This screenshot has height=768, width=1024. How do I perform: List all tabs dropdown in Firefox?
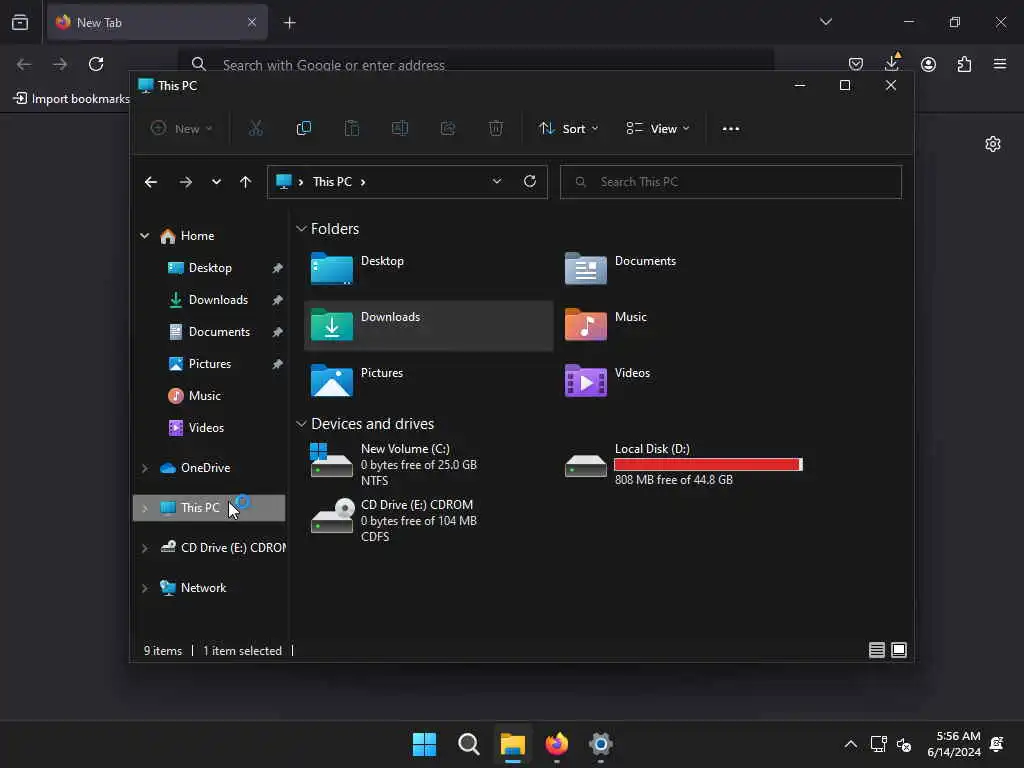click(x=825, y=22)
